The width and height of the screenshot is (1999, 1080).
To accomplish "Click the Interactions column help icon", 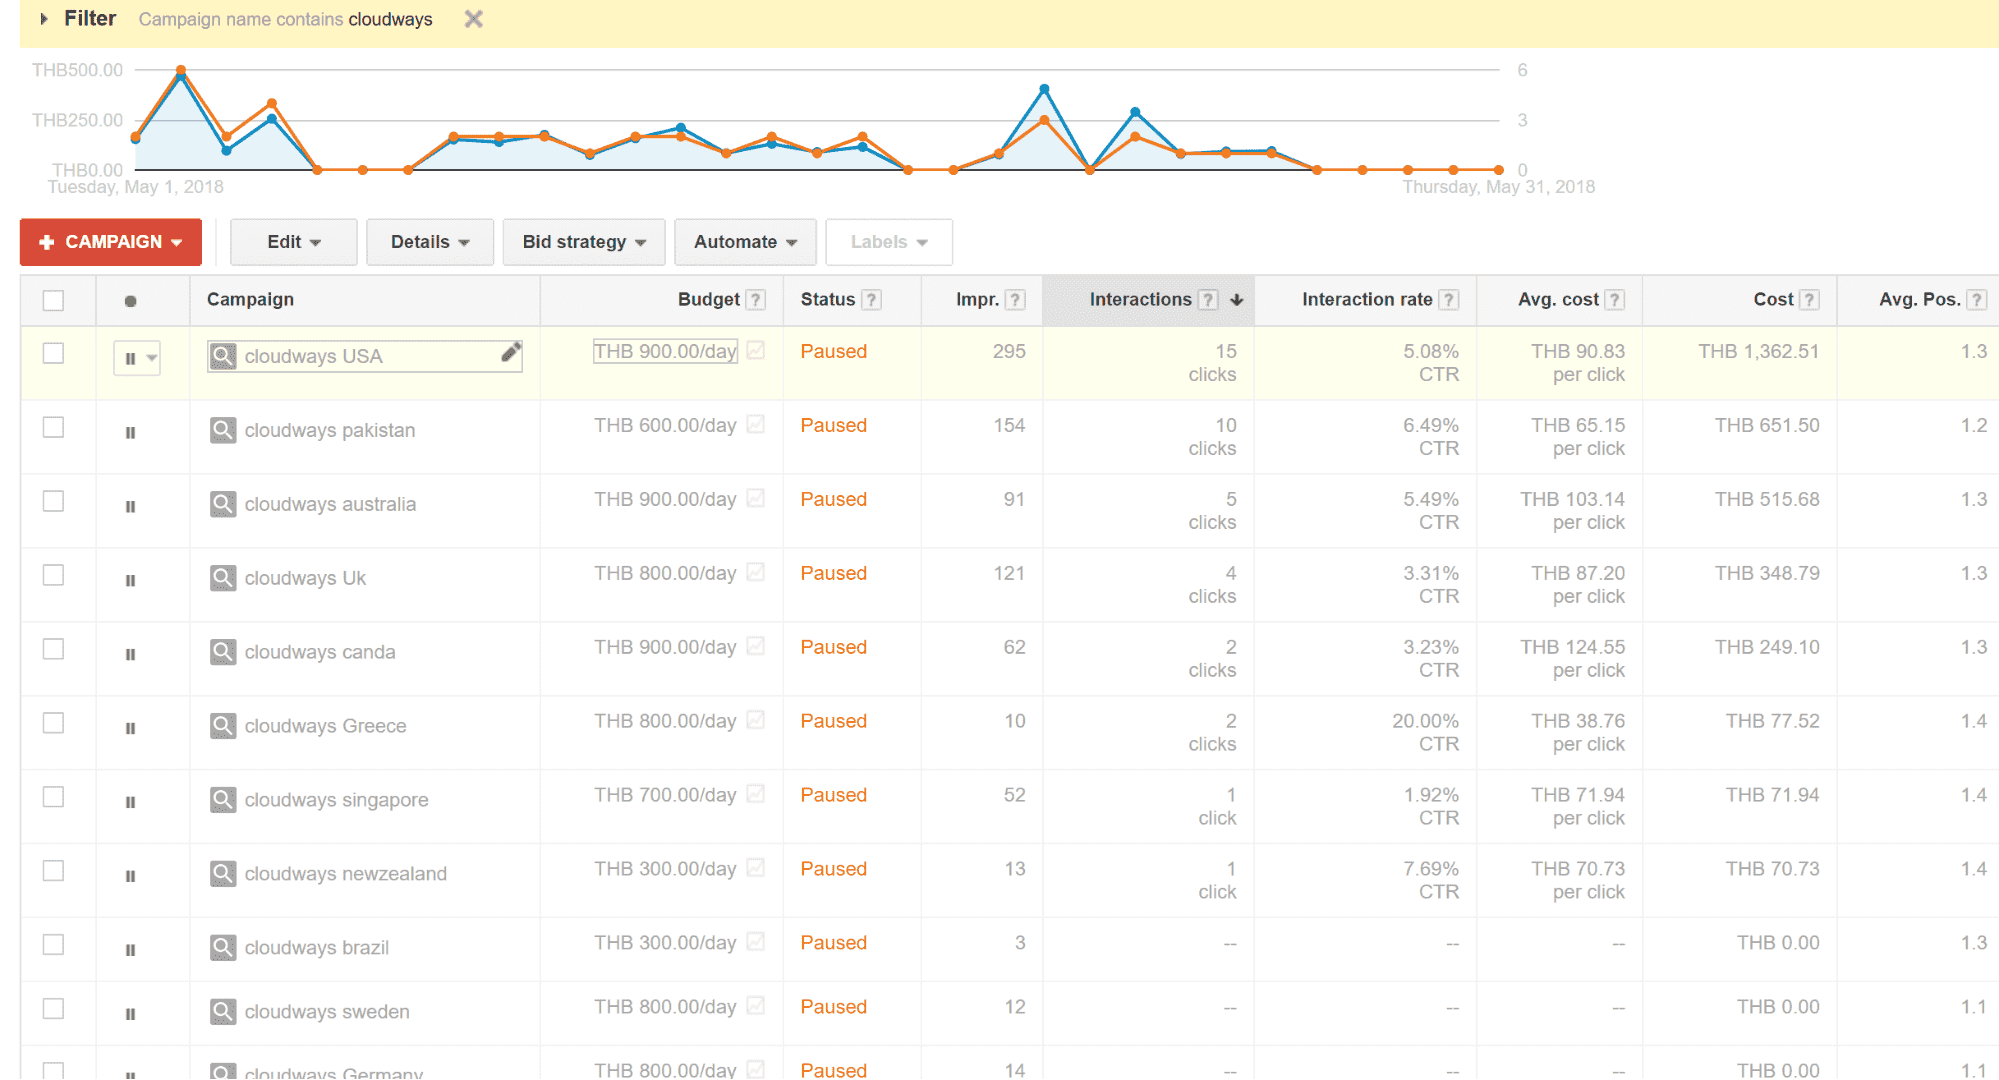I will 1208,300.
